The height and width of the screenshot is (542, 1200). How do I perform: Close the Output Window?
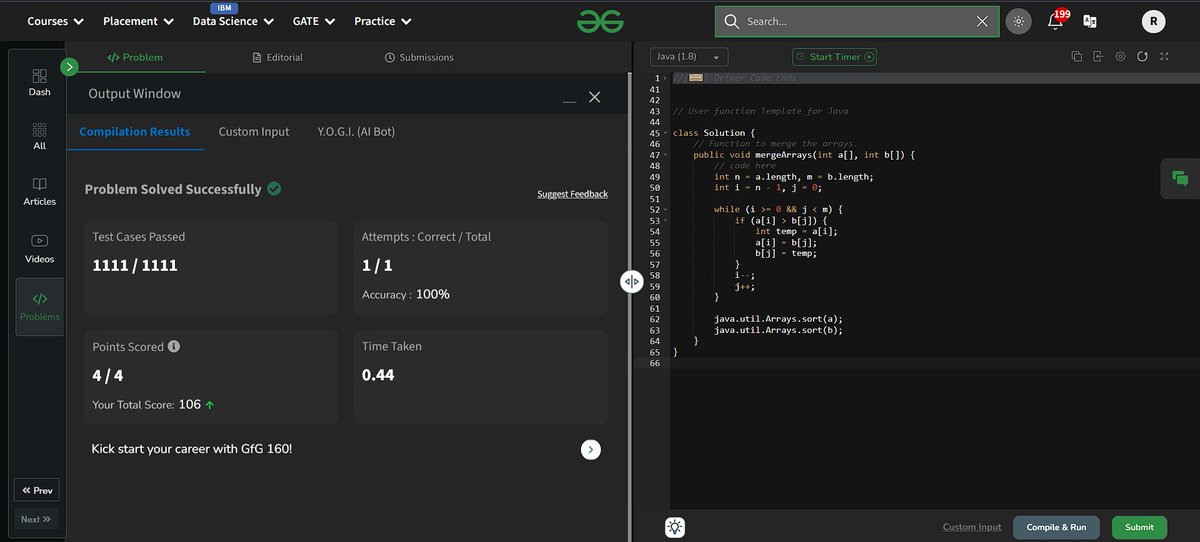pos(595,97)
